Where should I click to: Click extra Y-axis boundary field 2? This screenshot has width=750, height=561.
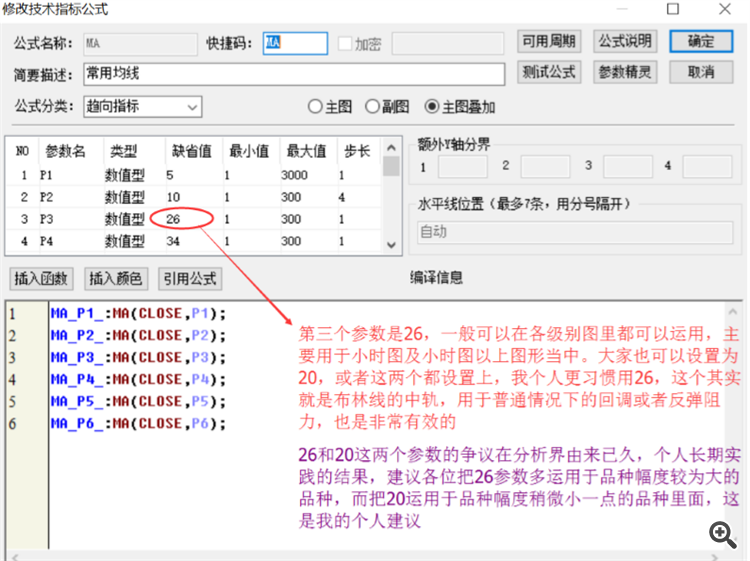[x=545, y=167]
